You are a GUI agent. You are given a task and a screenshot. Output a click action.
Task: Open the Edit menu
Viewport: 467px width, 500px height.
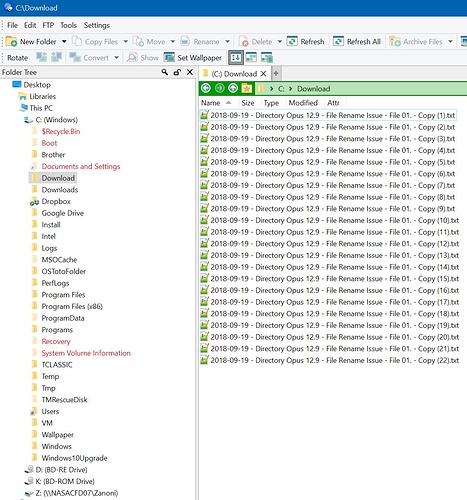pyautogui.click(x=30, y=25)
